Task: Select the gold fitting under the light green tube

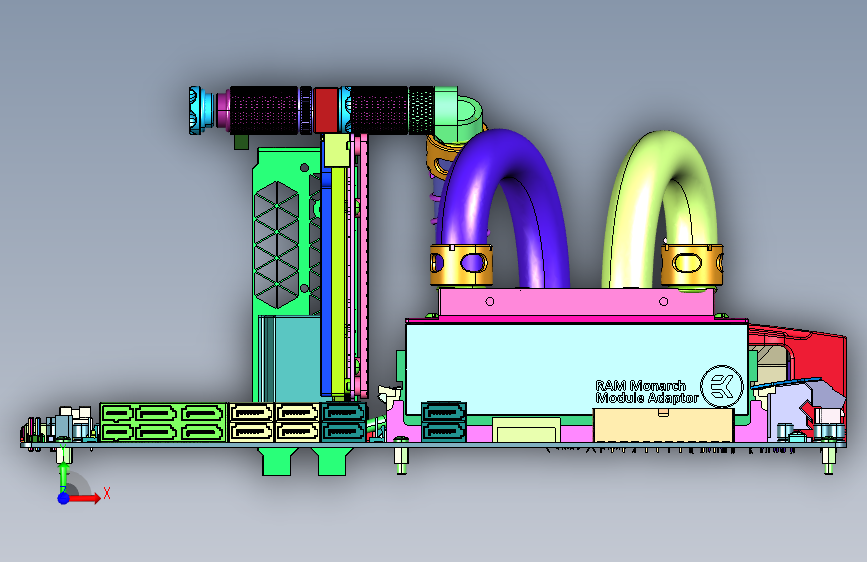Action: pos(692,264)
